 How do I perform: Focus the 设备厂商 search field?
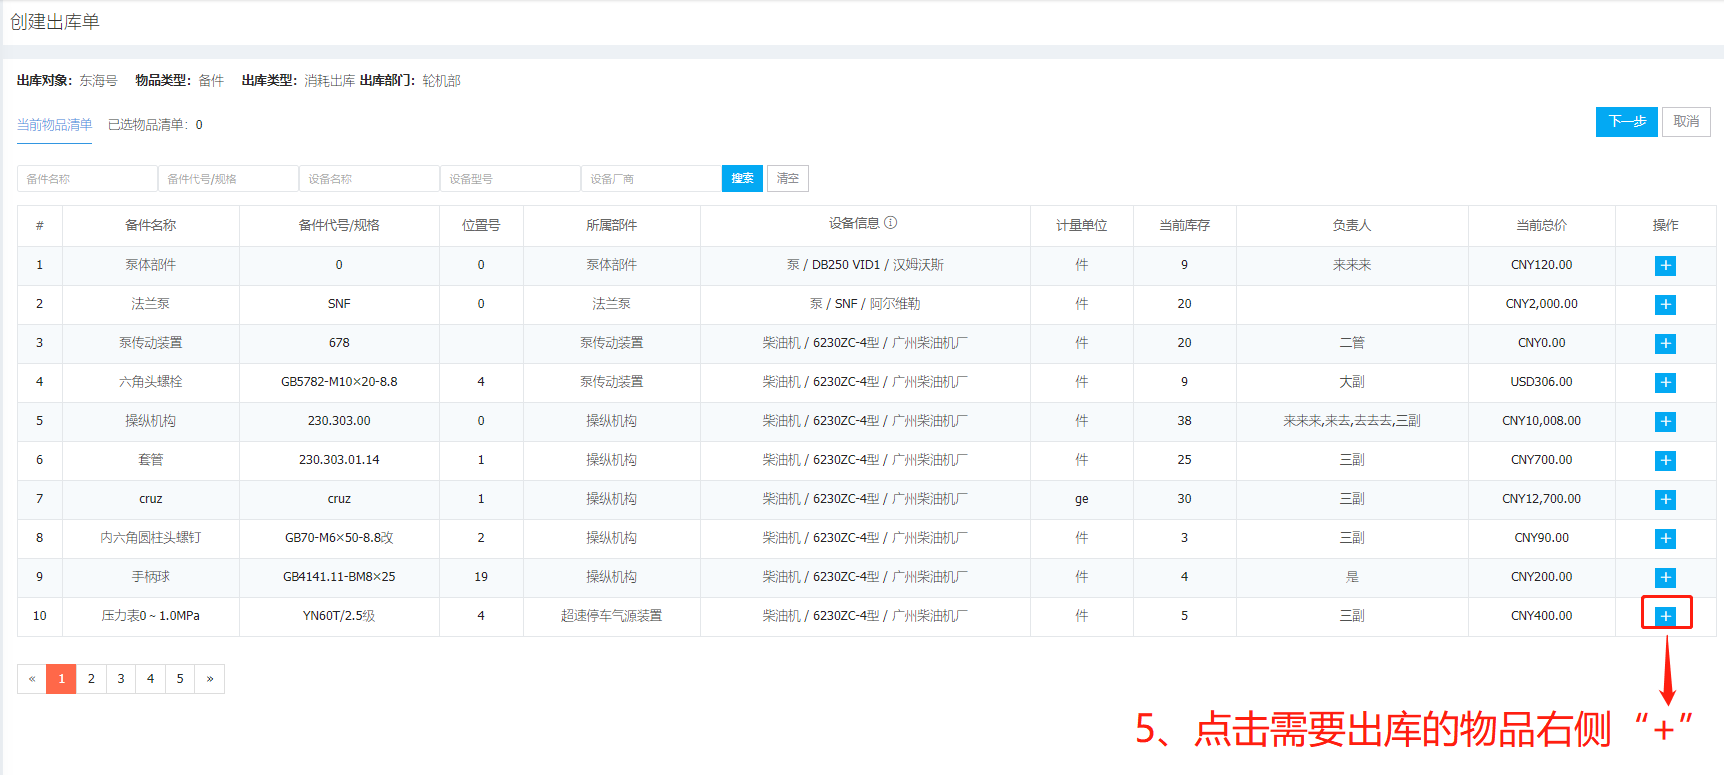click(651, 178)
